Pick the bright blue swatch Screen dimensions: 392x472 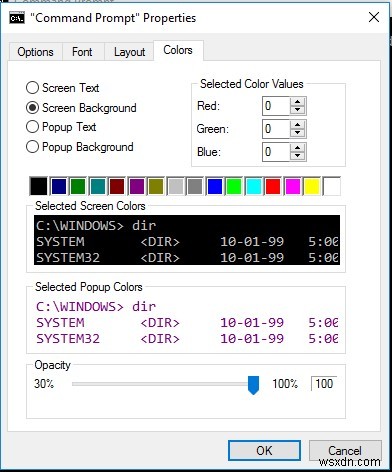215,186
